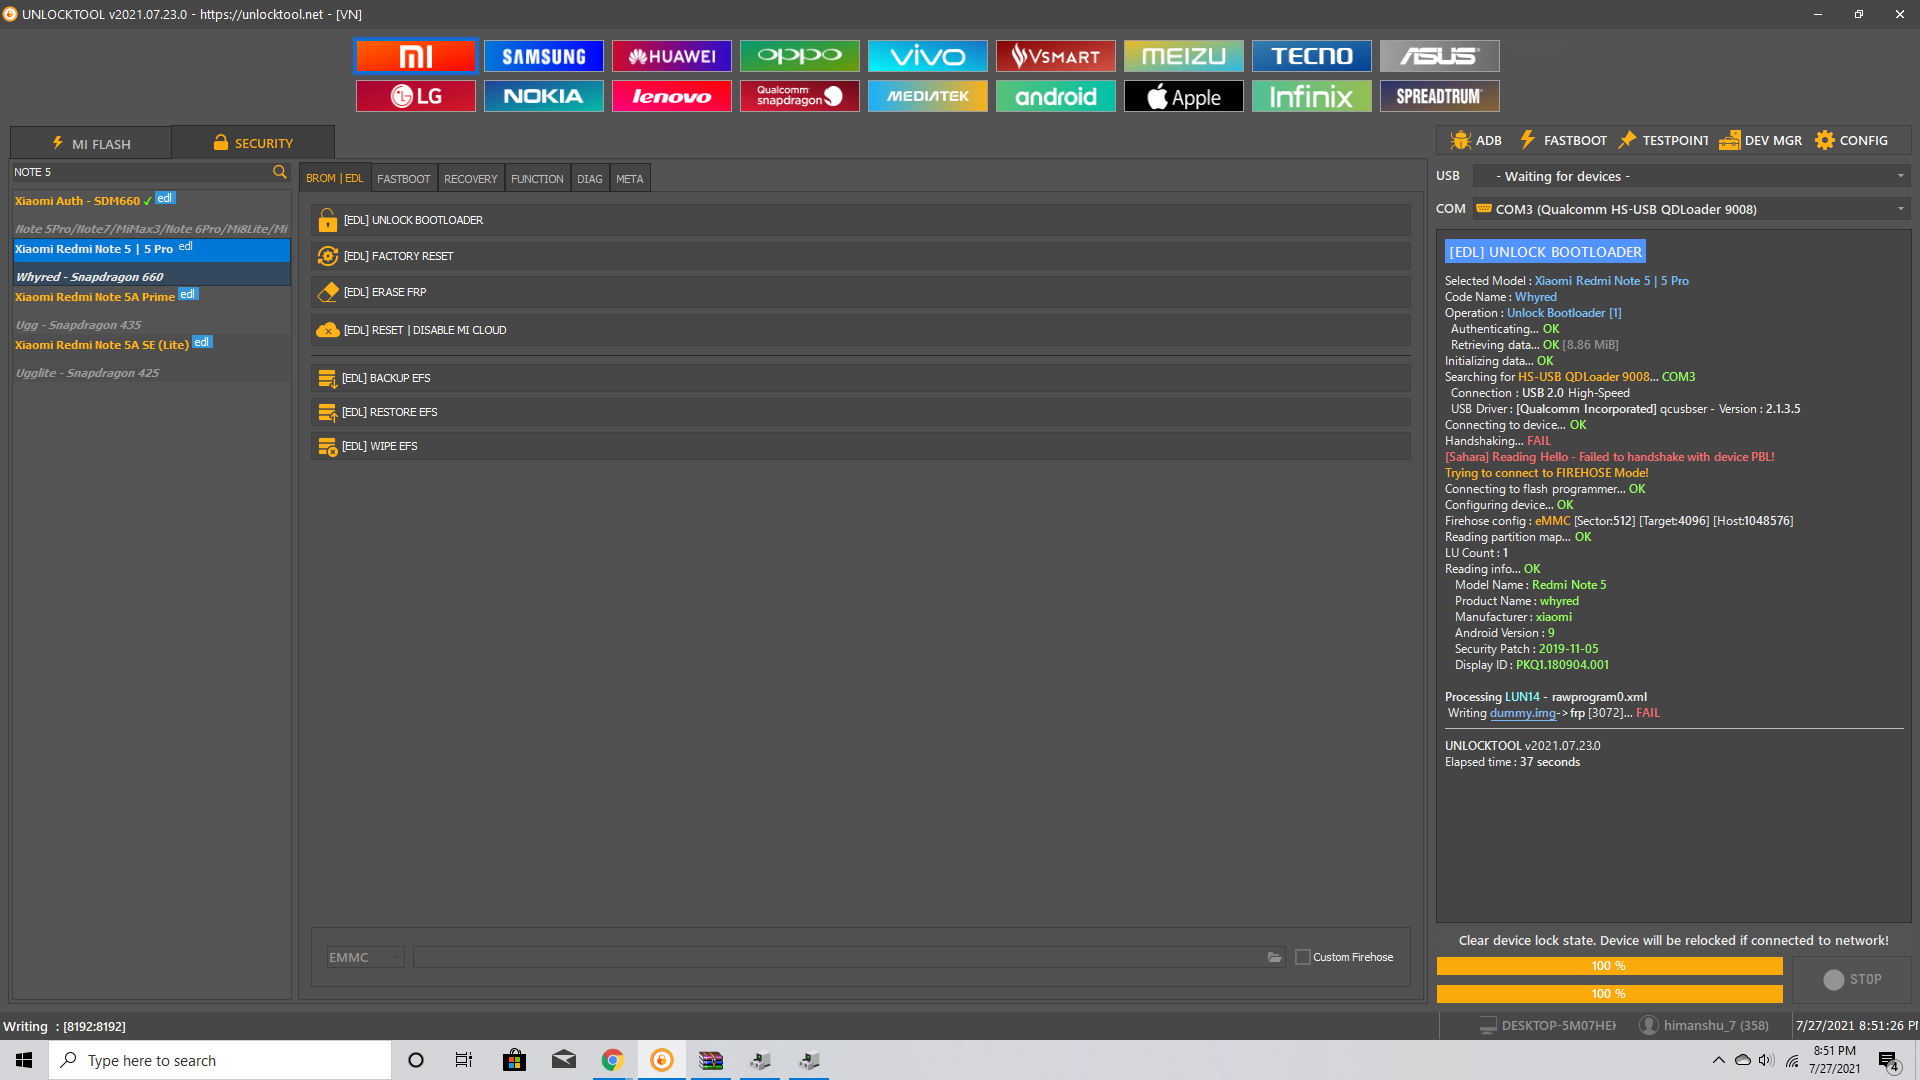Click the STOP button
1920x1080 pixels.
1852,980
